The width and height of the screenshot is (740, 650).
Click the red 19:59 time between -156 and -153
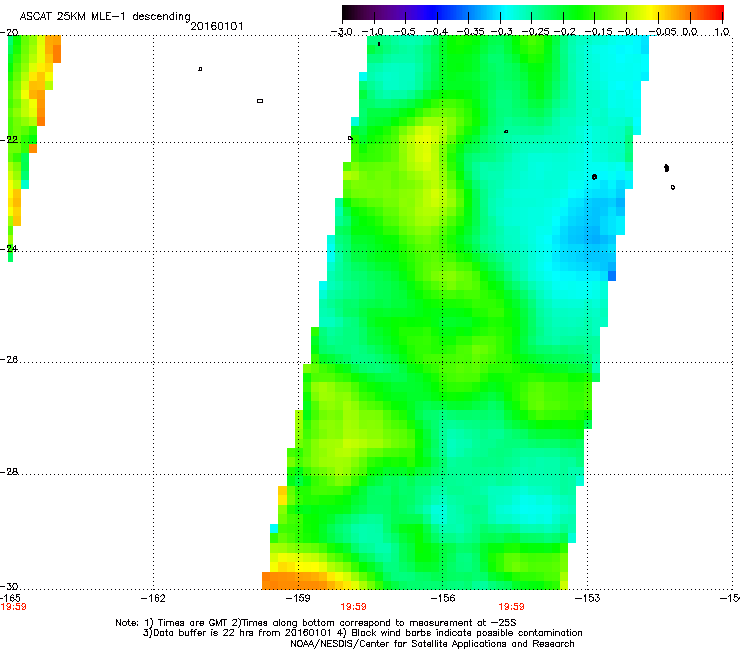[x=512, y=607]
